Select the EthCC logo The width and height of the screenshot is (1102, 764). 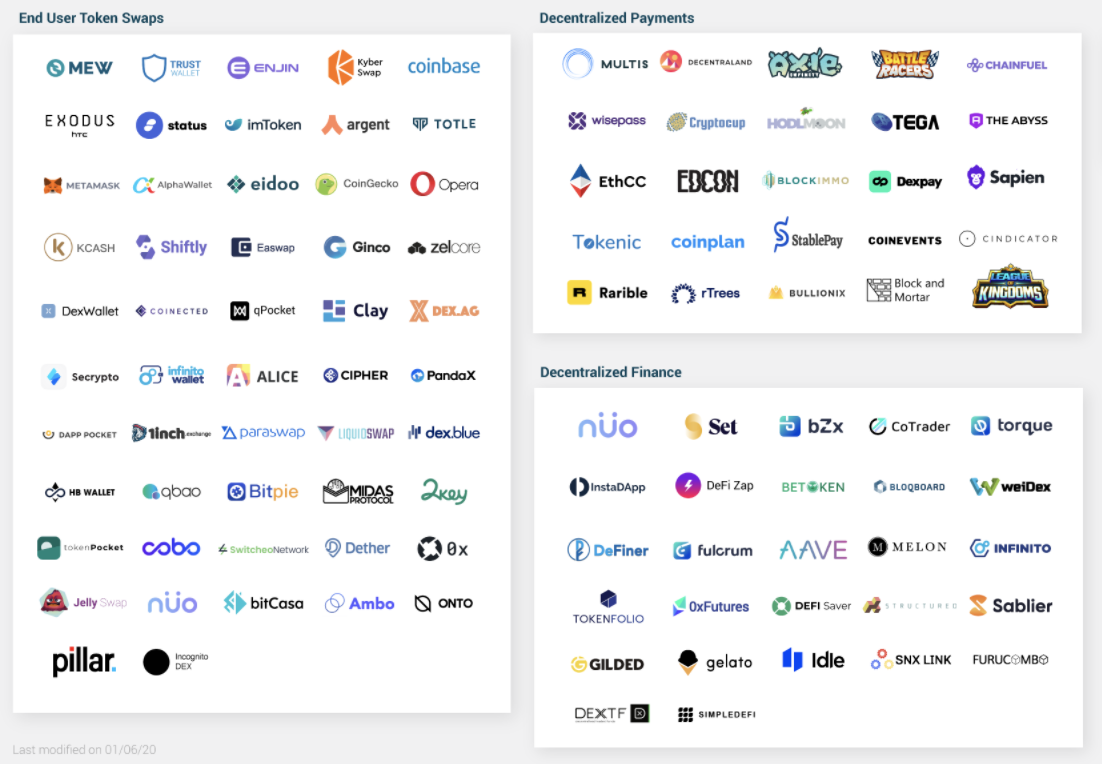(607, 181)
